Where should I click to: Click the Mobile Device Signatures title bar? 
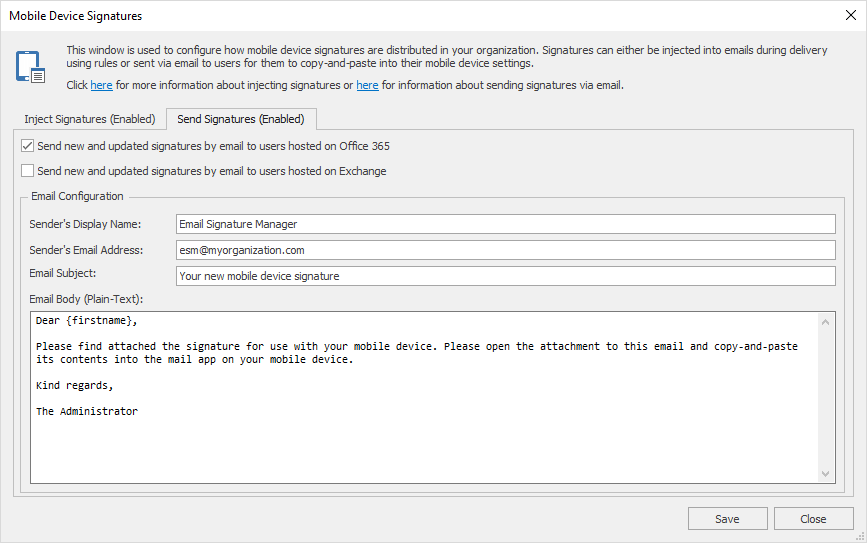(x=400, y=15)
